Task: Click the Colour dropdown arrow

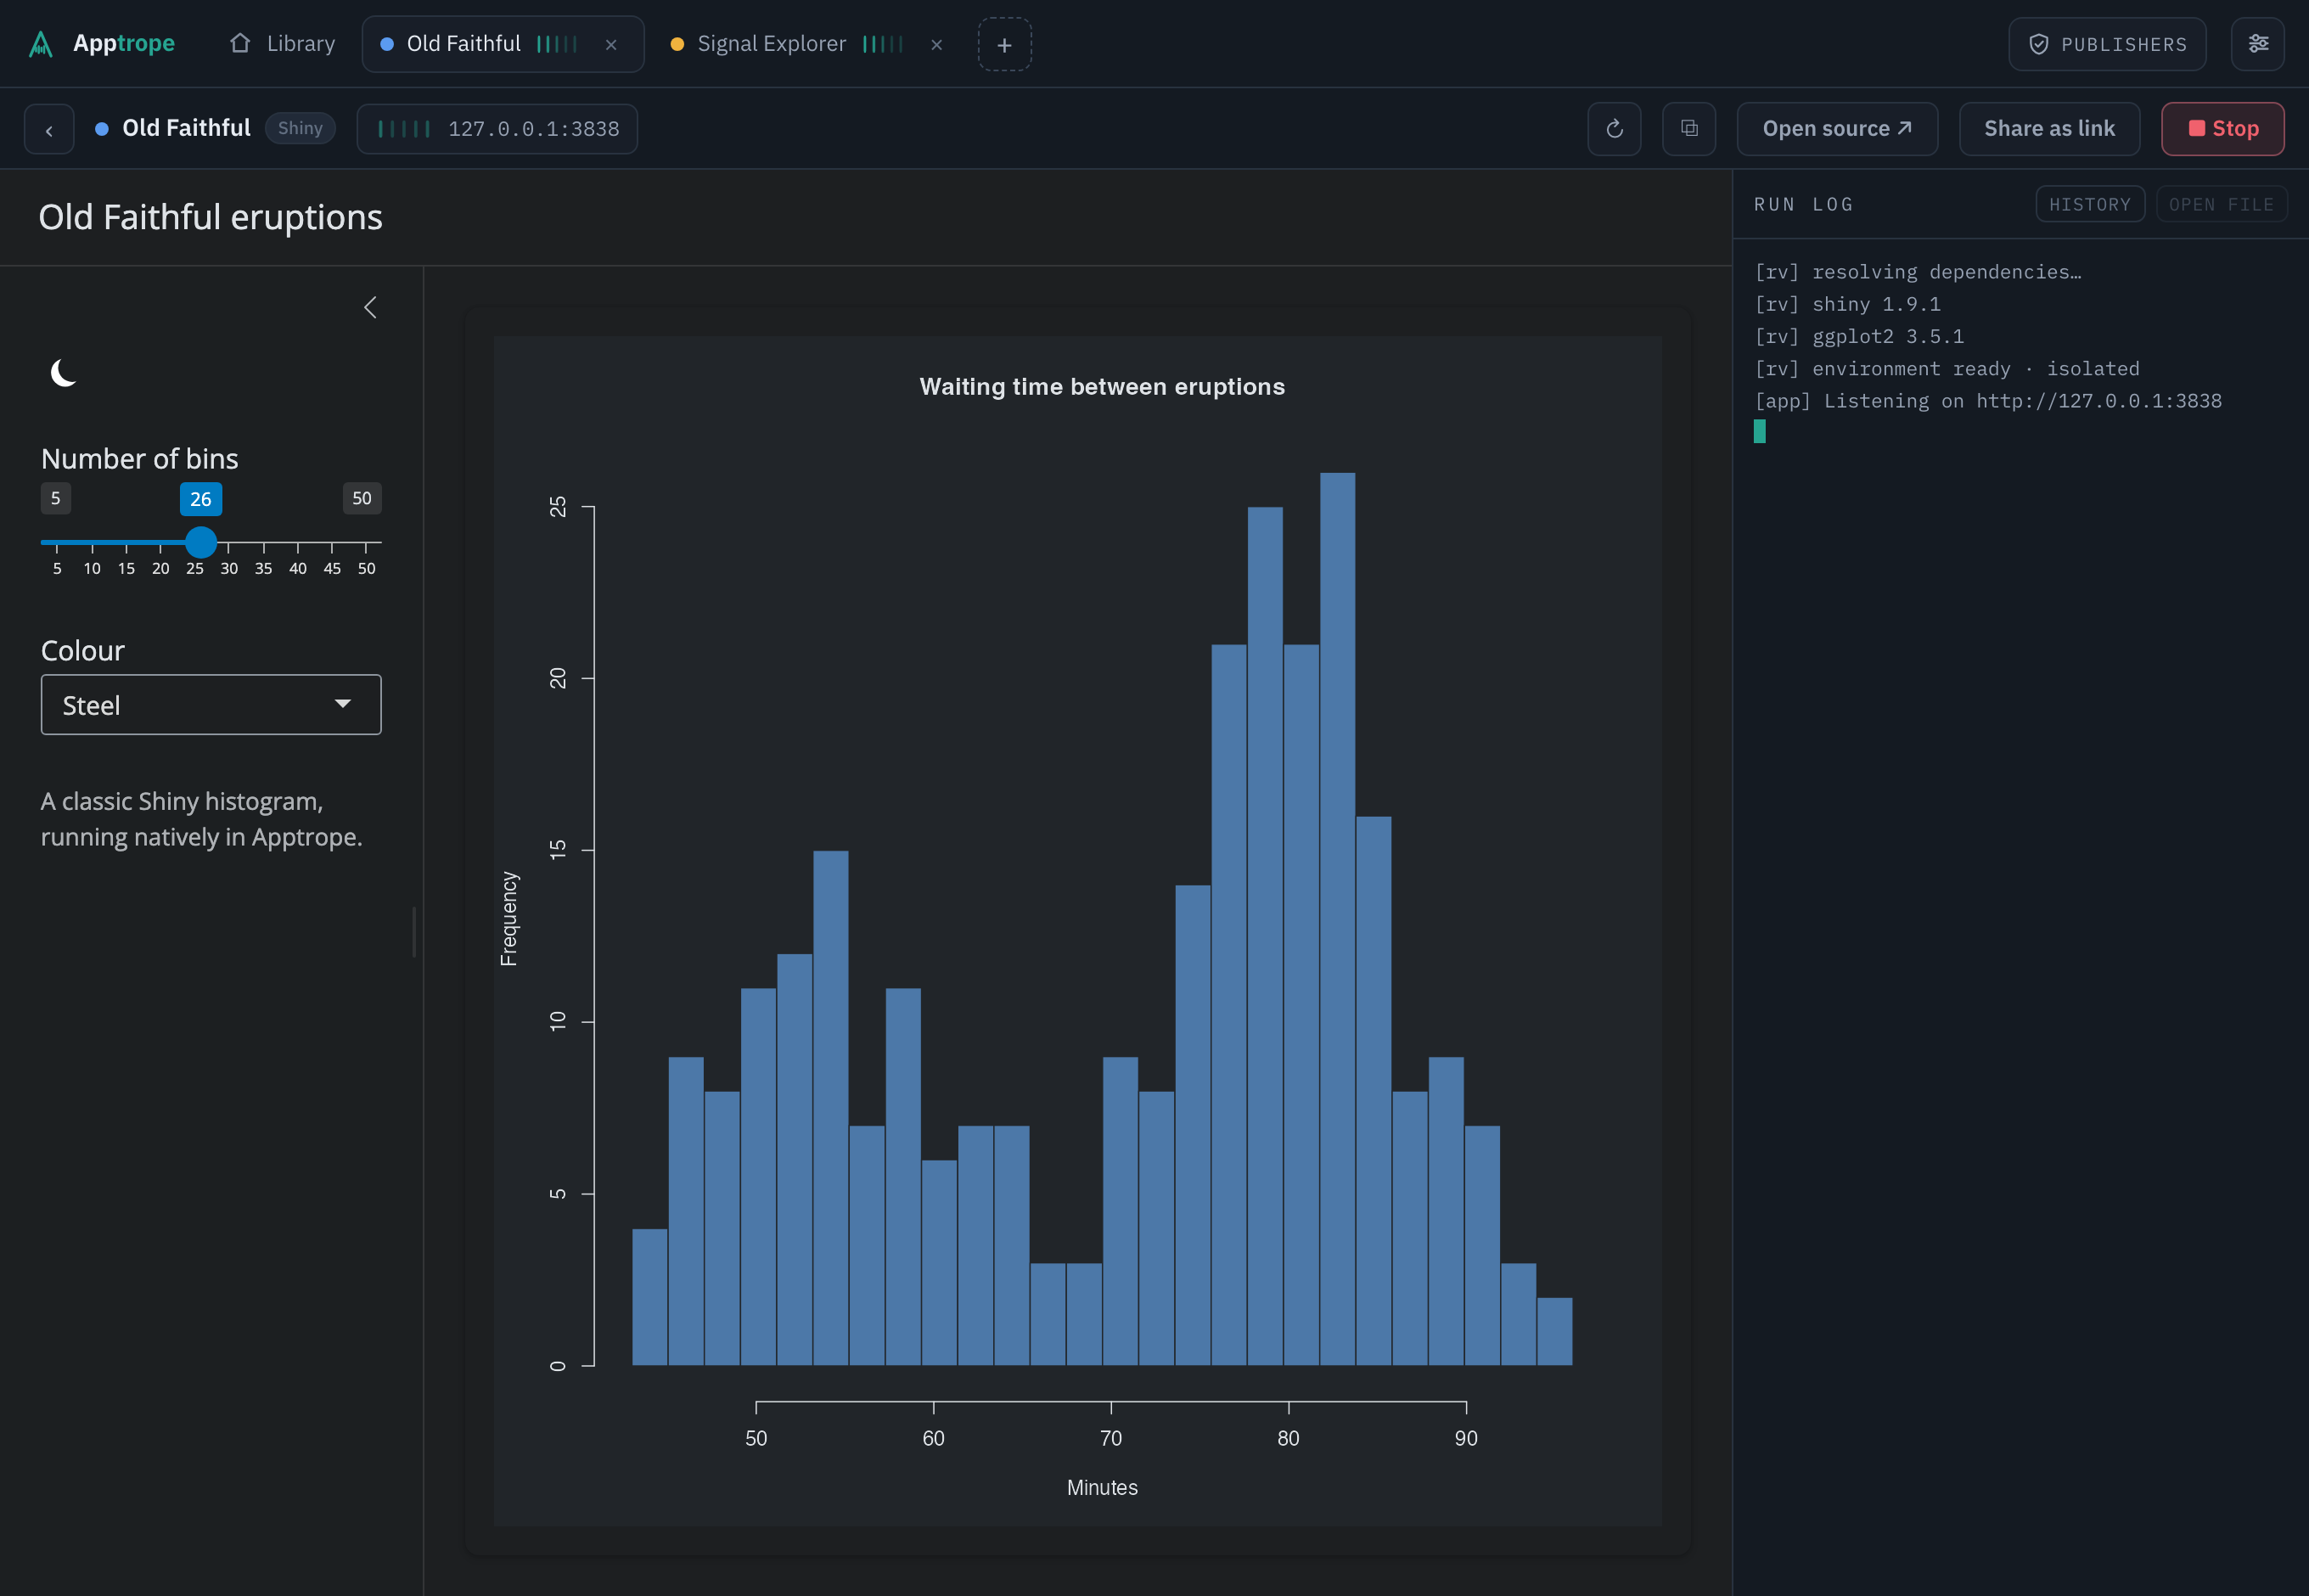Action: point(343,704)
